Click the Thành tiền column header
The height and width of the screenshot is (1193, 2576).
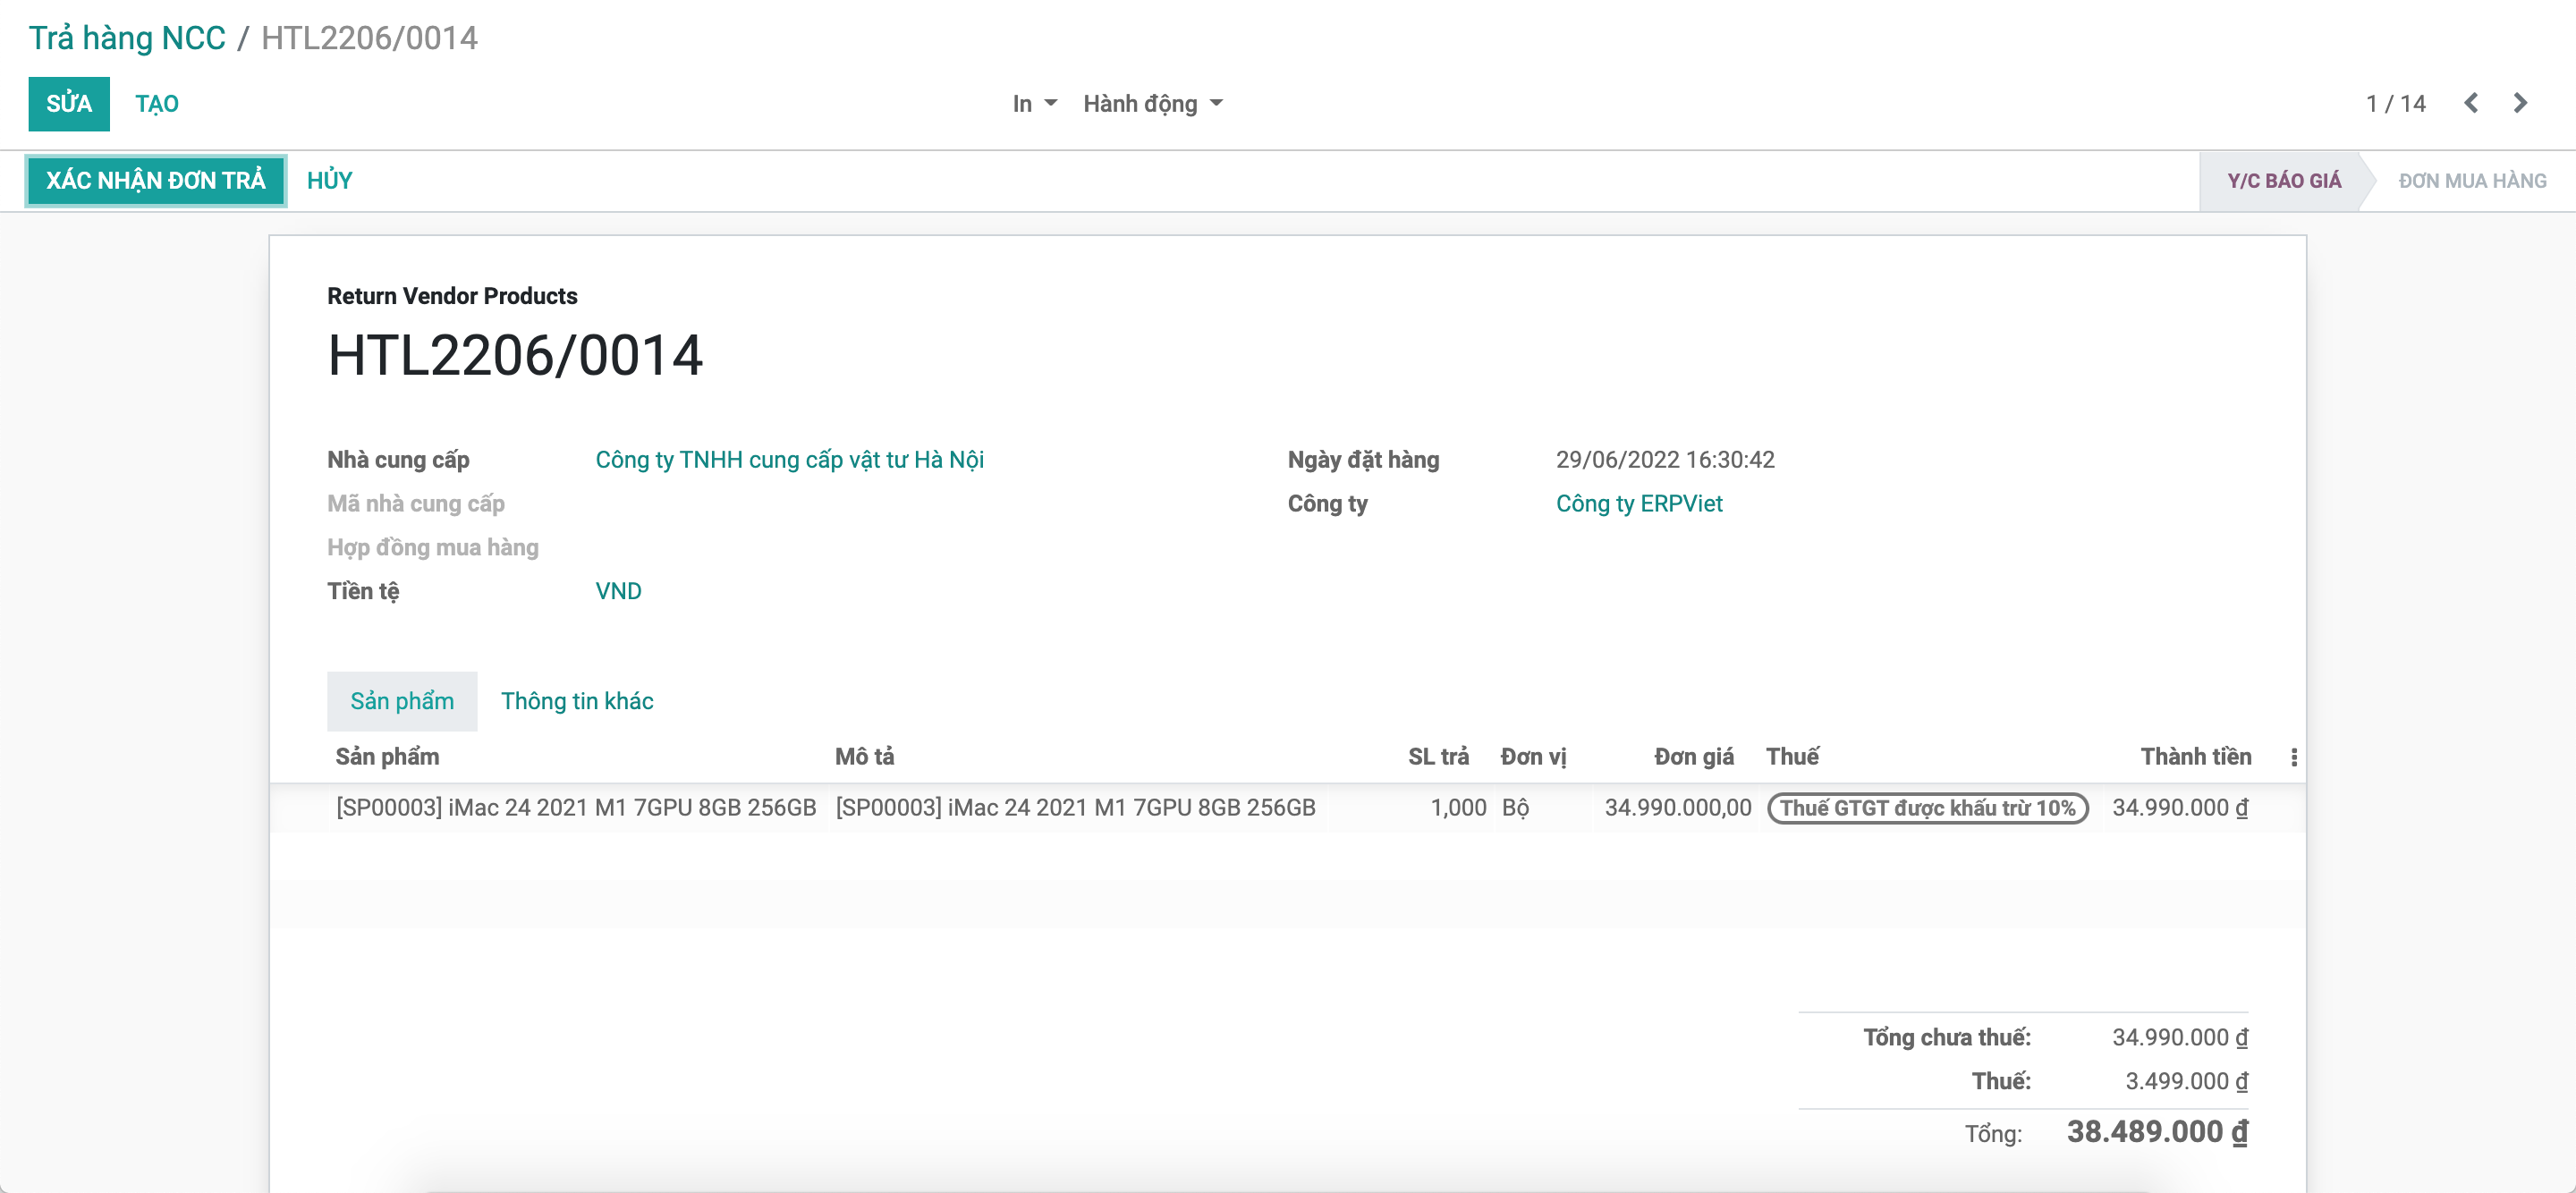click(x=2195, y=756)
